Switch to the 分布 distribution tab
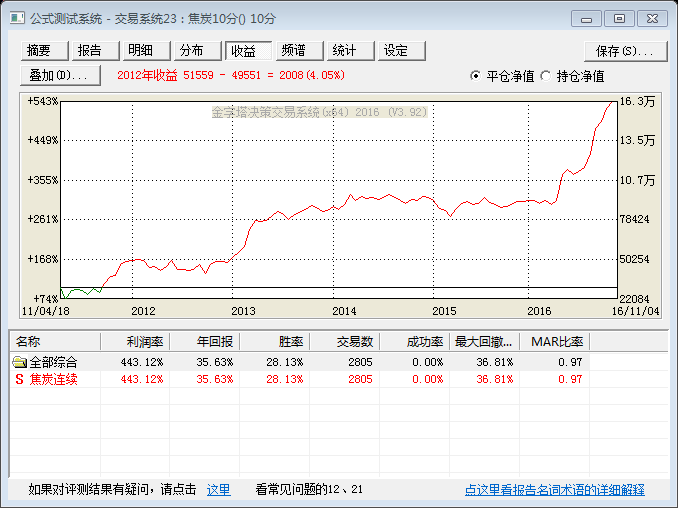 198,51
